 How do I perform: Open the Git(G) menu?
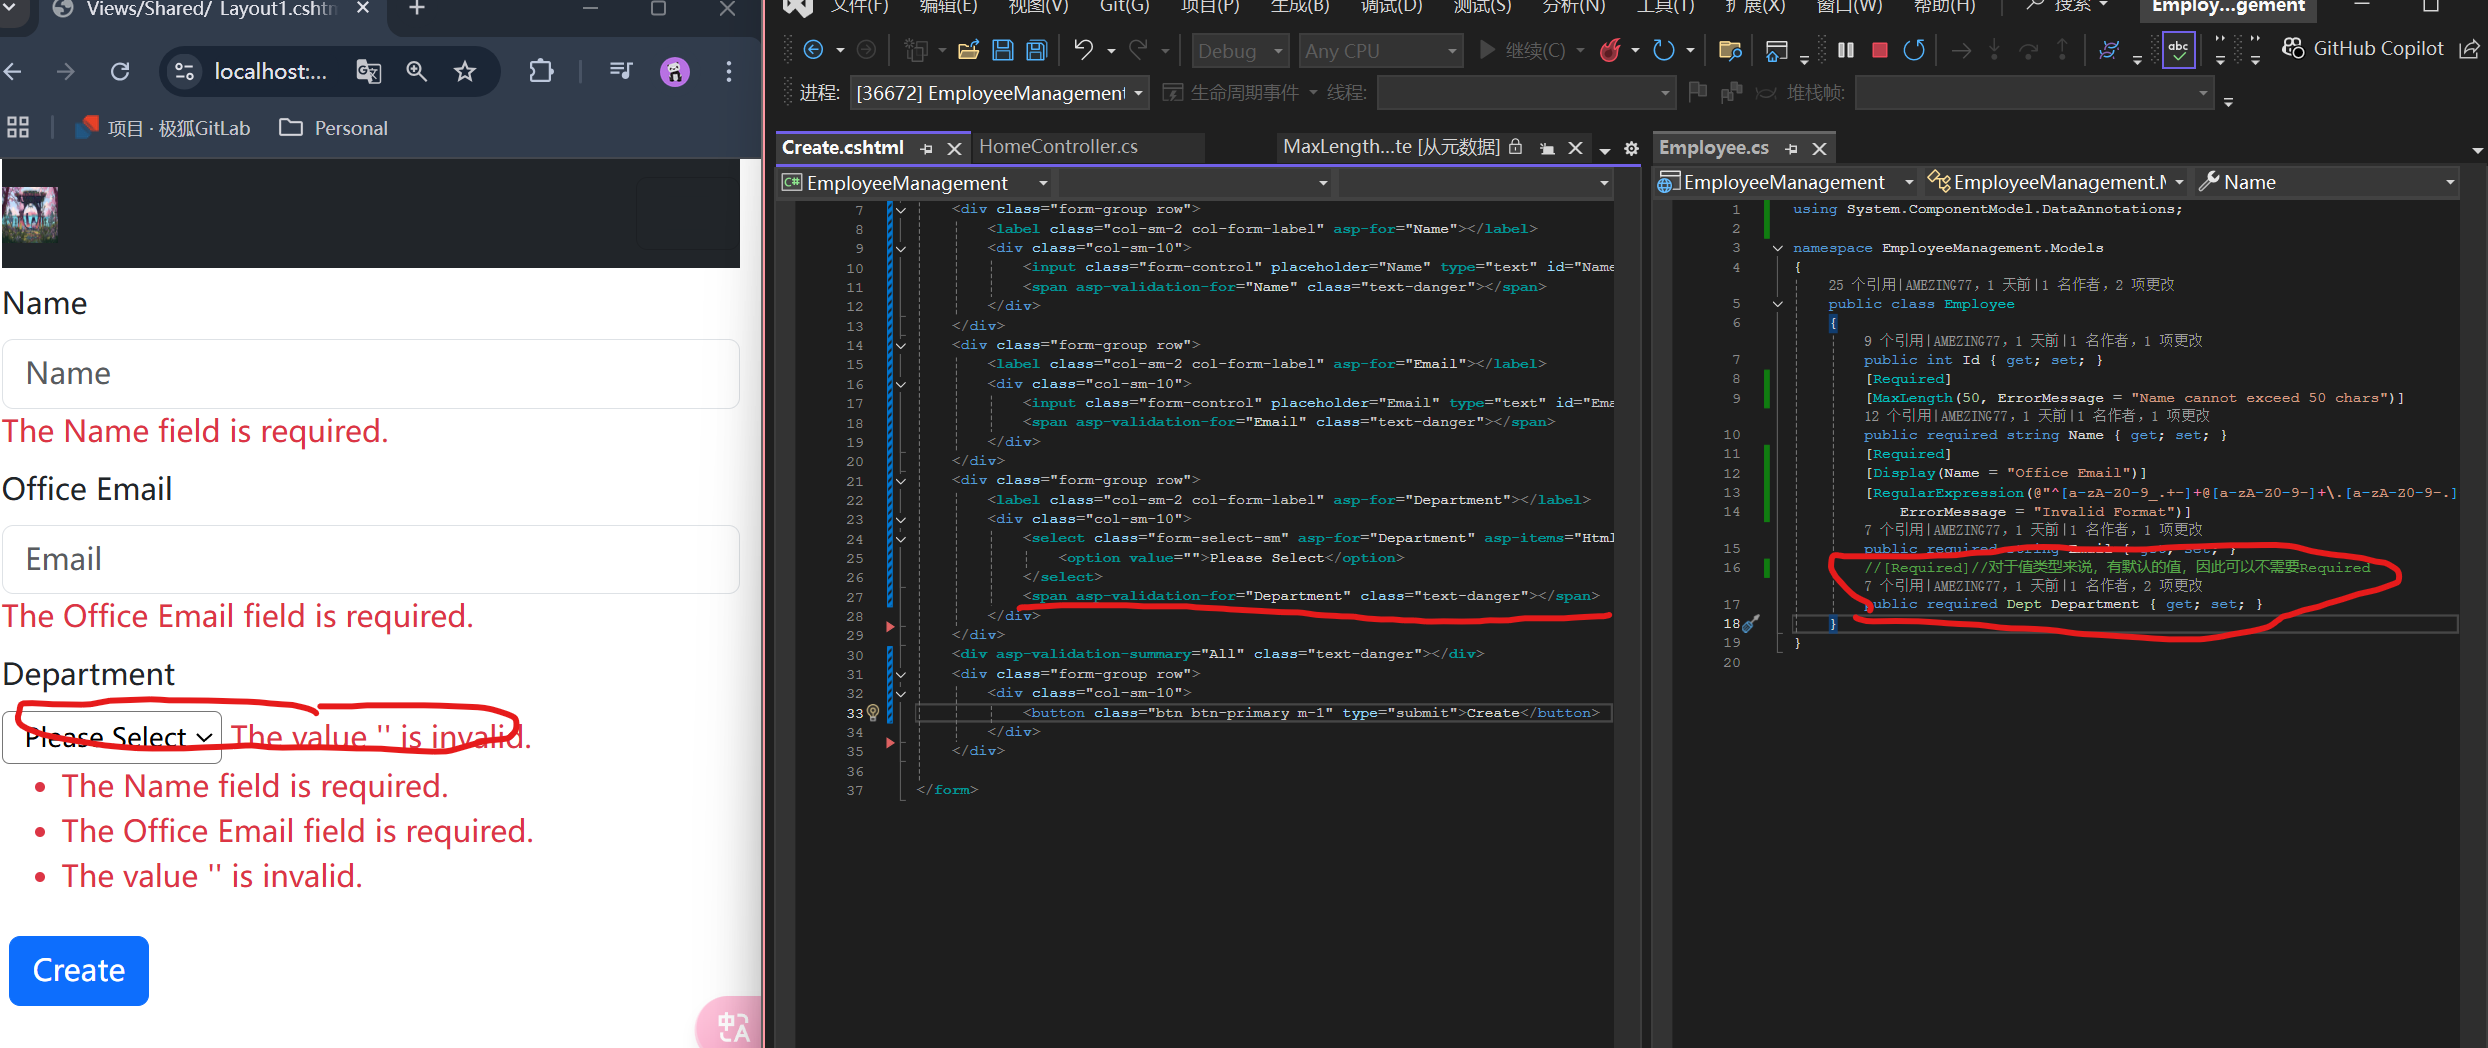1124,6
